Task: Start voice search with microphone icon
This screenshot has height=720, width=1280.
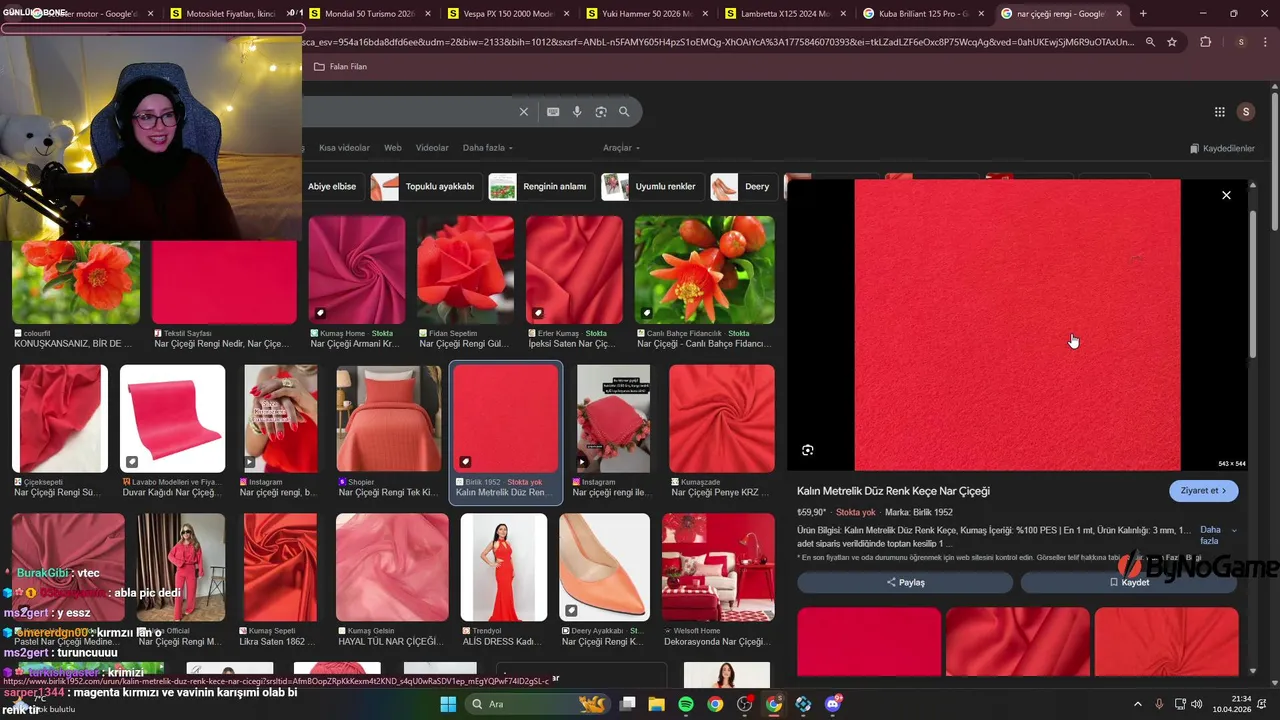Action: click(x=577, y=112)
